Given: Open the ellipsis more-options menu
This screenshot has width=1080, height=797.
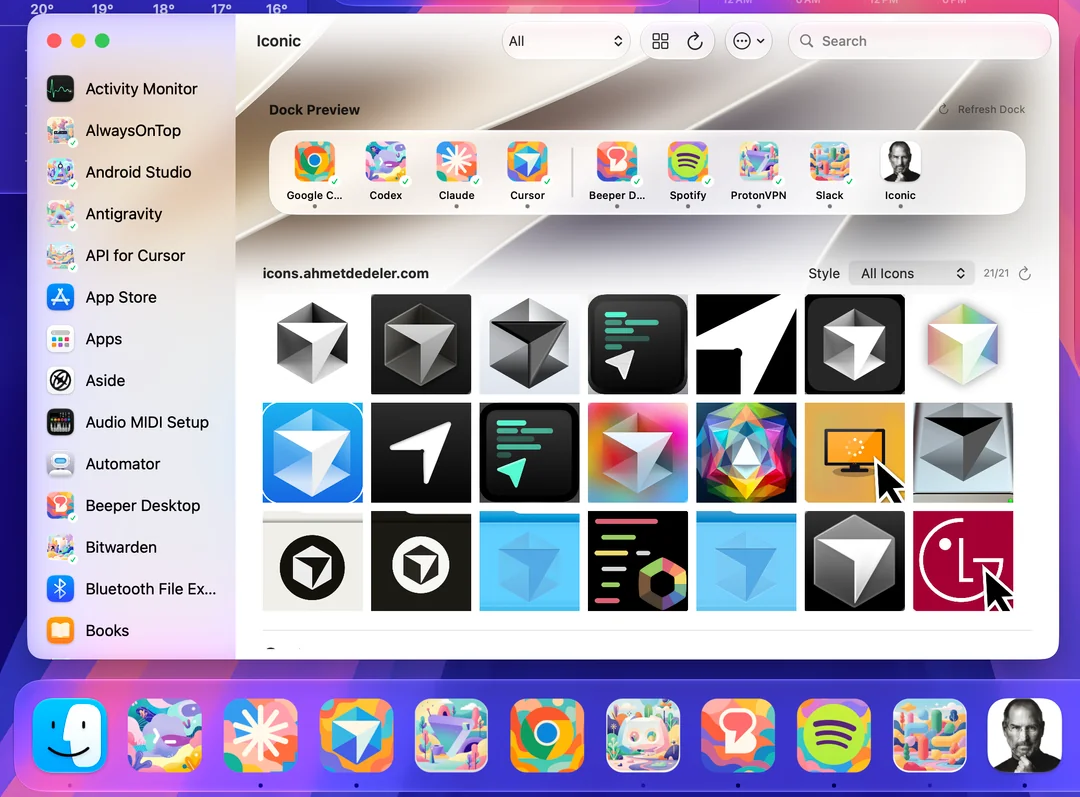Looking at the screenshot, I should click(x=748, y=41).
